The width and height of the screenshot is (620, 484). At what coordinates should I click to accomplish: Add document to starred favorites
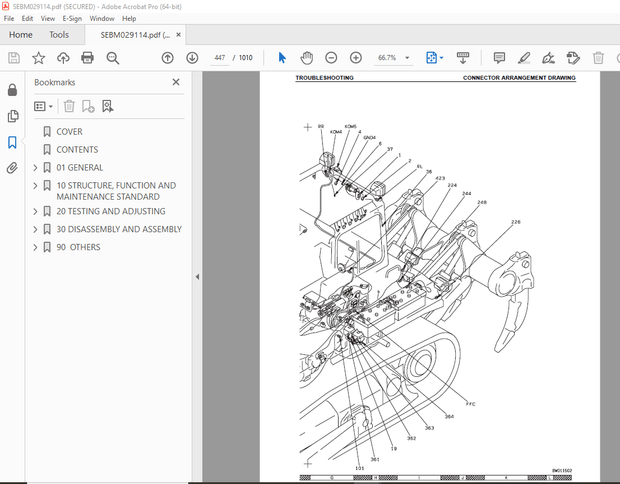coord(38,58)
